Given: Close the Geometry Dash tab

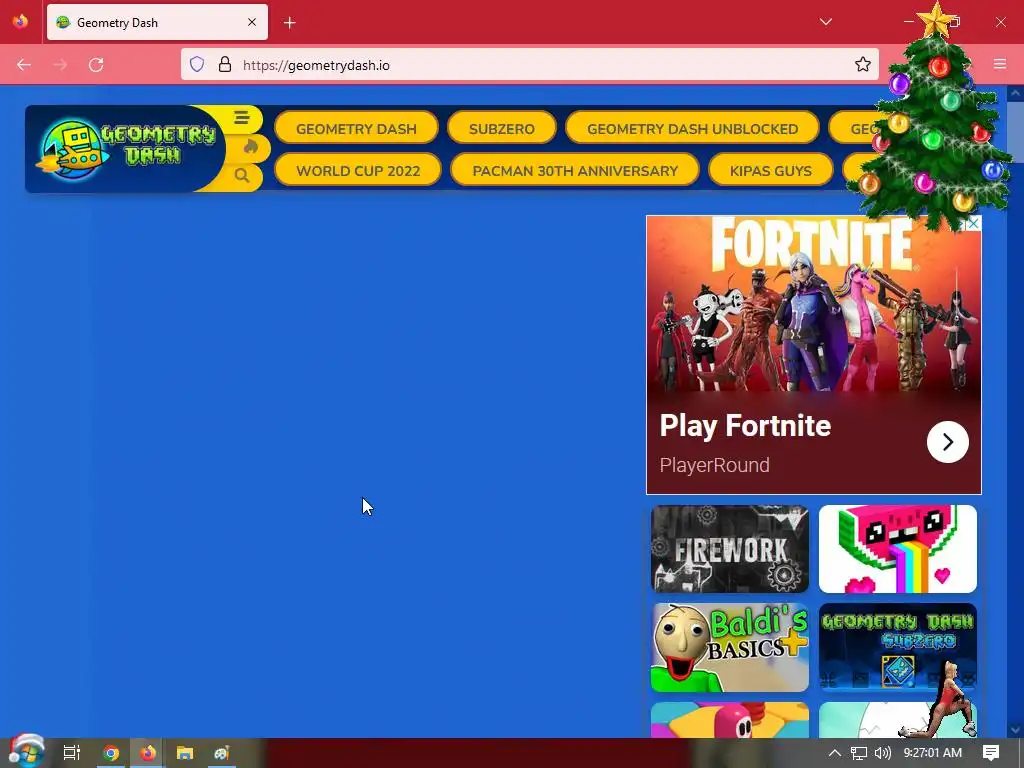Looking at the screenshot, I should click(251, 22).
